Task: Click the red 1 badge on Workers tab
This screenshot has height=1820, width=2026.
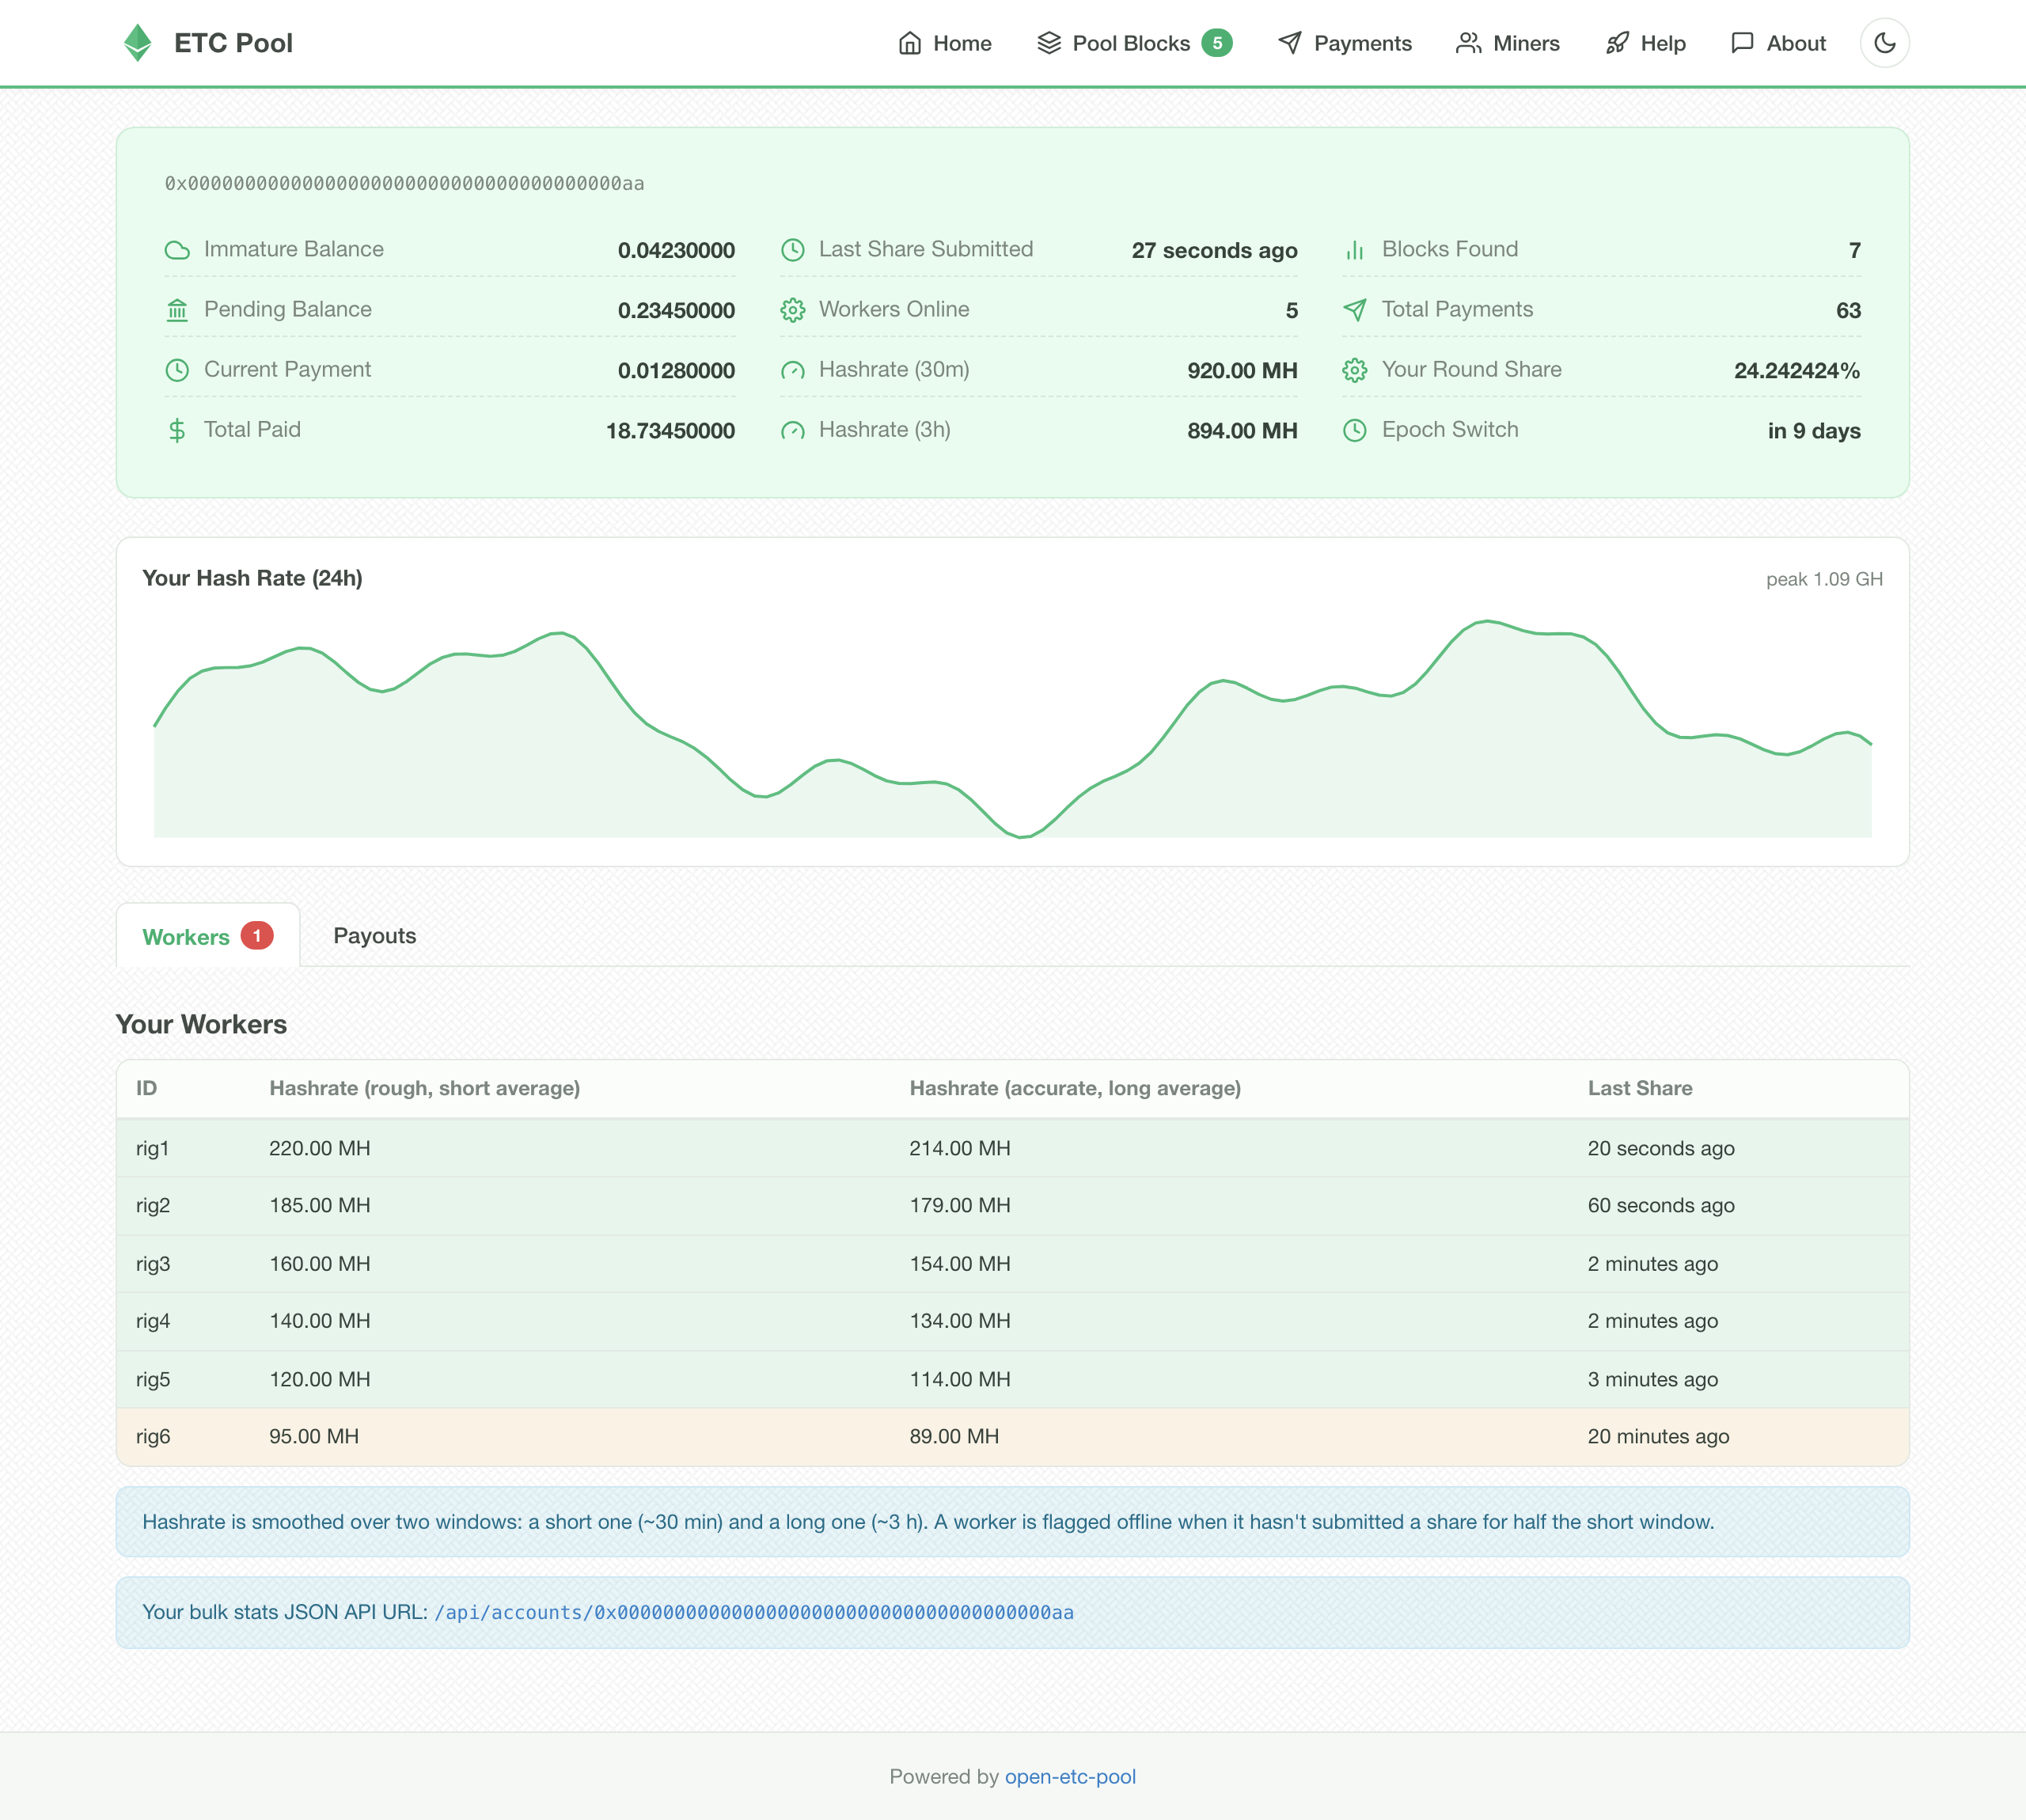Action: (257, 936)
